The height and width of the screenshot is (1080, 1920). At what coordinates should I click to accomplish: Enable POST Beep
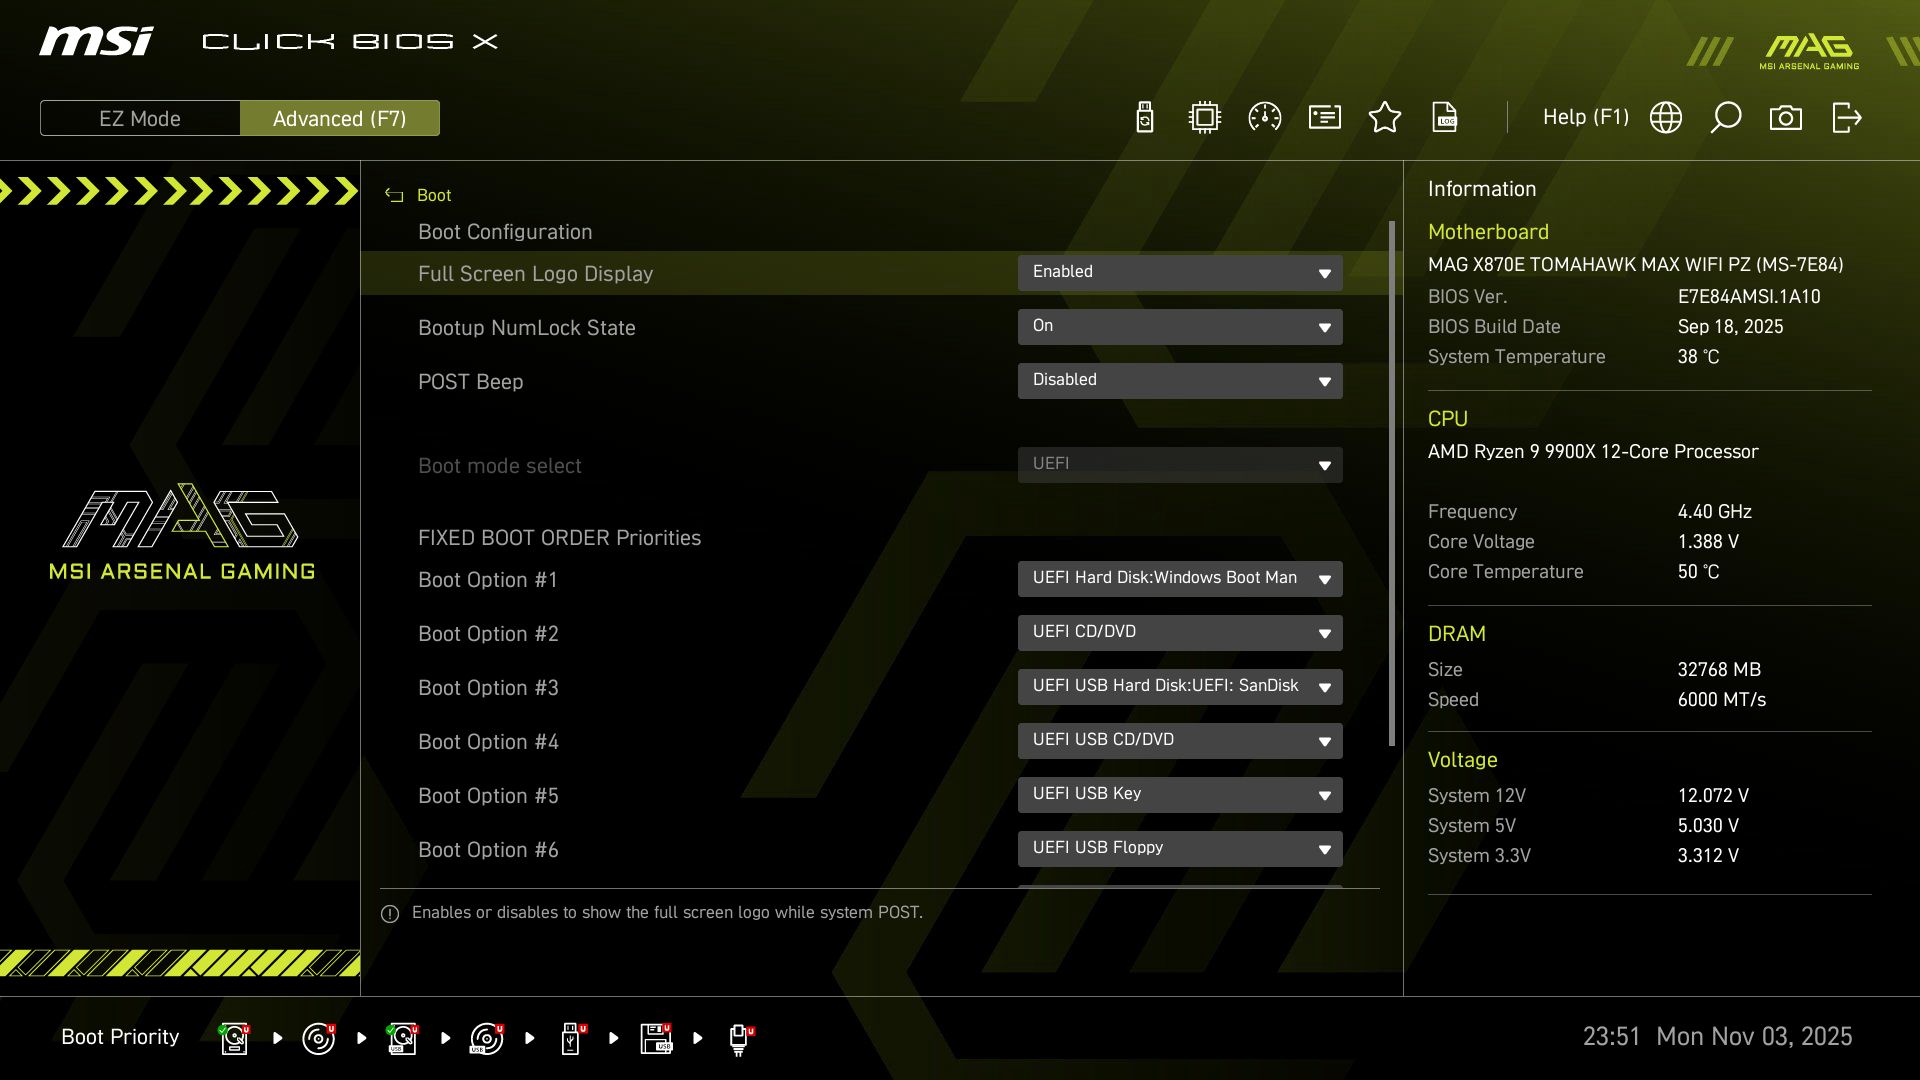1180,380
